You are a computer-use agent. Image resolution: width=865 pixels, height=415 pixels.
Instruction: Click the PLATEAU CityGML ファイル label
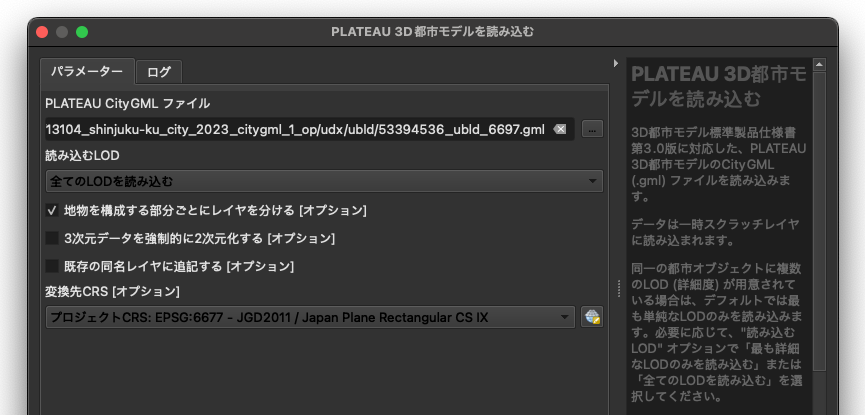[x=127, y=103]
